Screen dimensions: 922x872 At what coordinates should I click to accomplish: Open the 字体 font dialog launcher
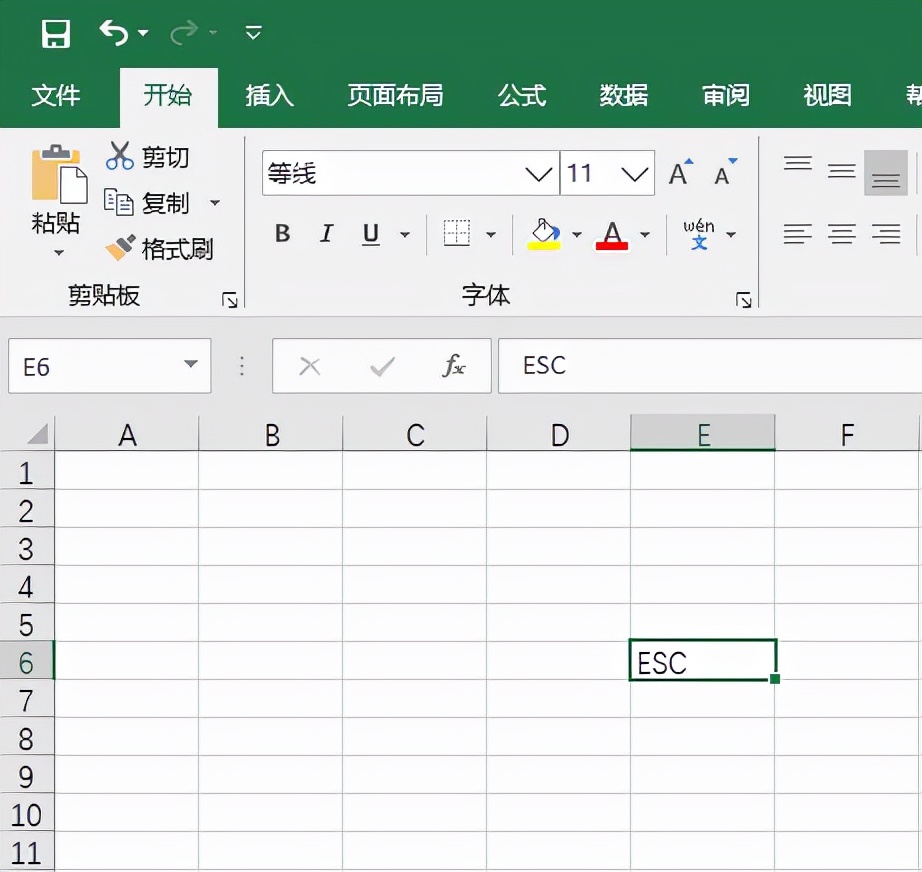[x=743, y=299]
